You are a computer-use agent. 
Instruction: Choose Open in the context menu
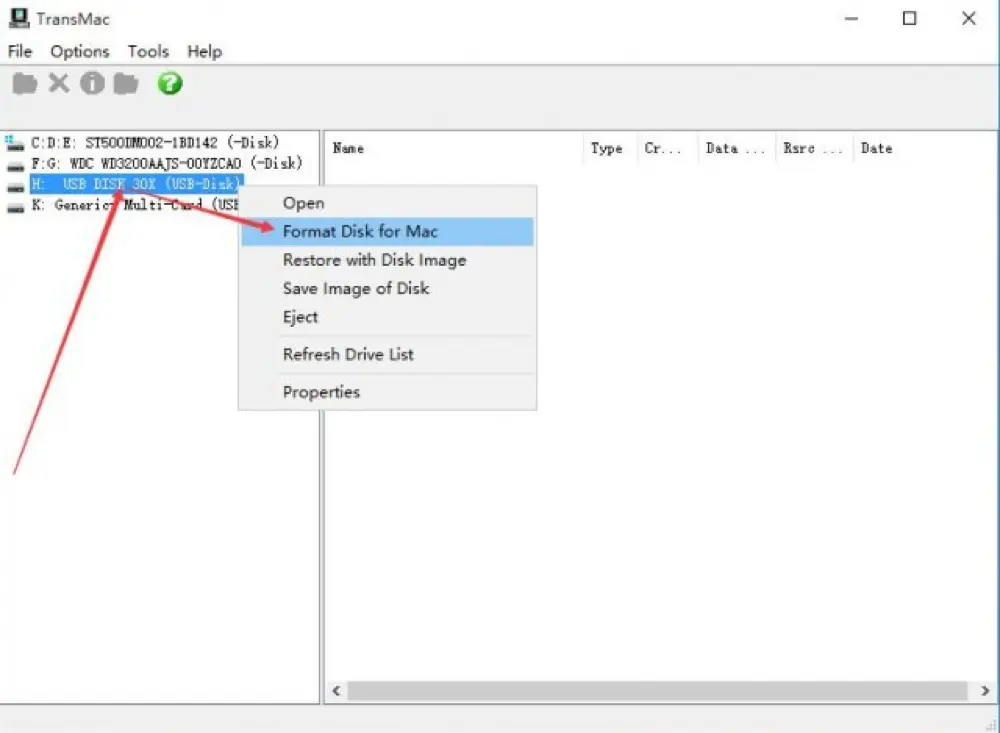coord(387,203)
